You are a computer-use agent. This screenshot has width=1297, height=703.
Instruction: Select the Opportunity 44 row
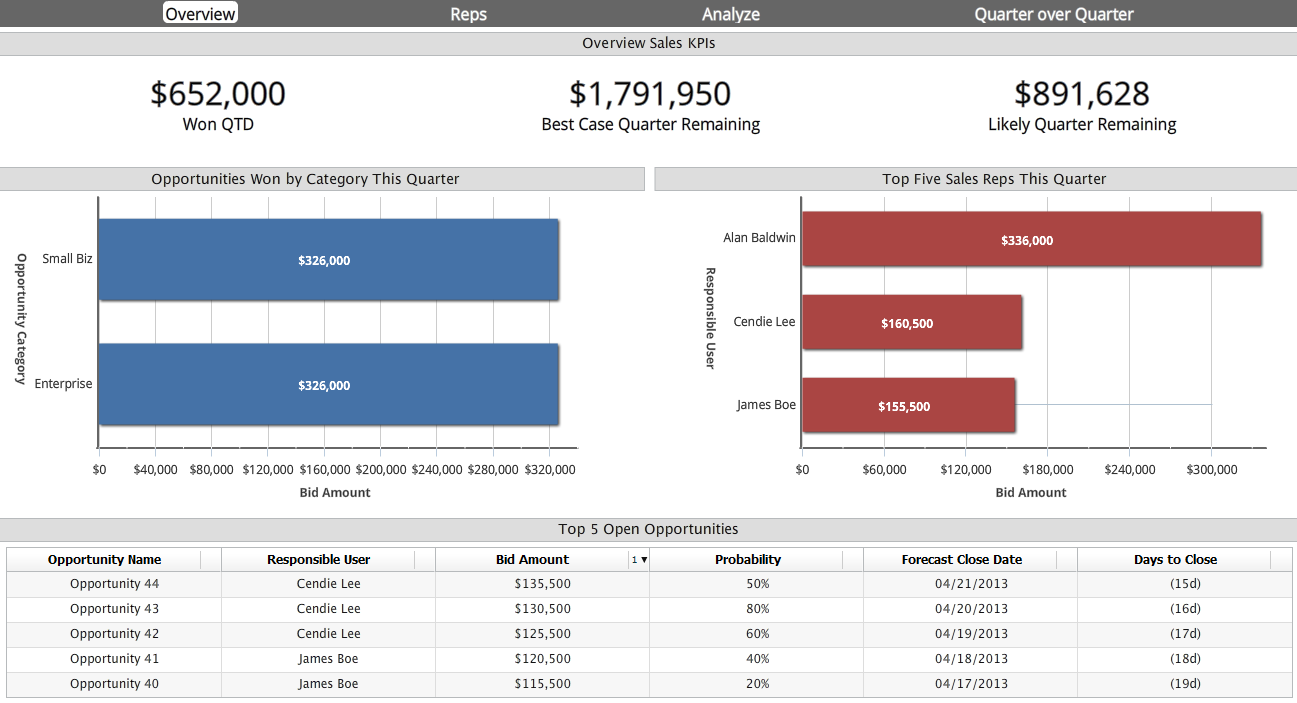[649, 584]
